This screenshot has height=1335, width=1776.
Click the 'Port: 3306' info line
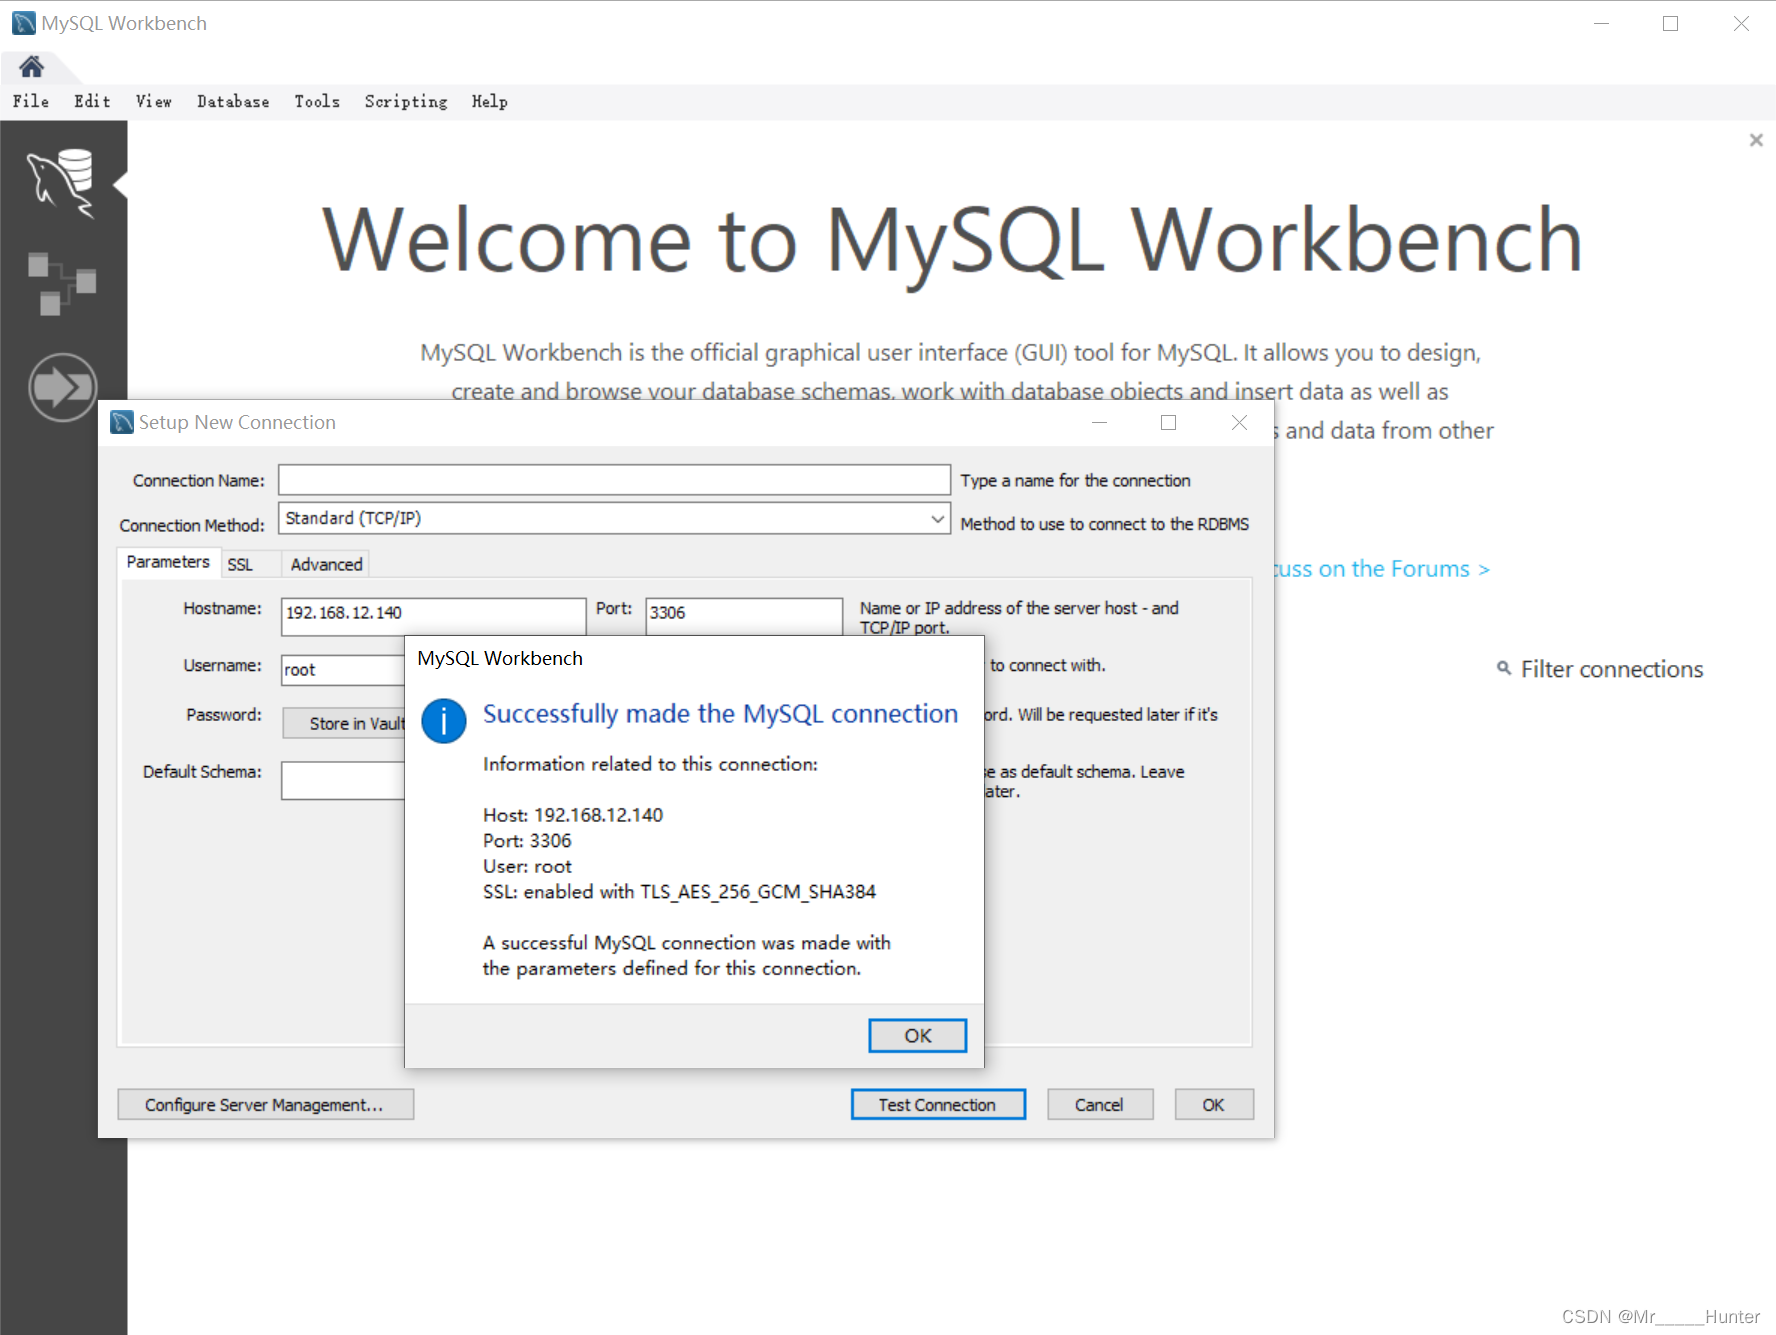click(x=527, y=841)
